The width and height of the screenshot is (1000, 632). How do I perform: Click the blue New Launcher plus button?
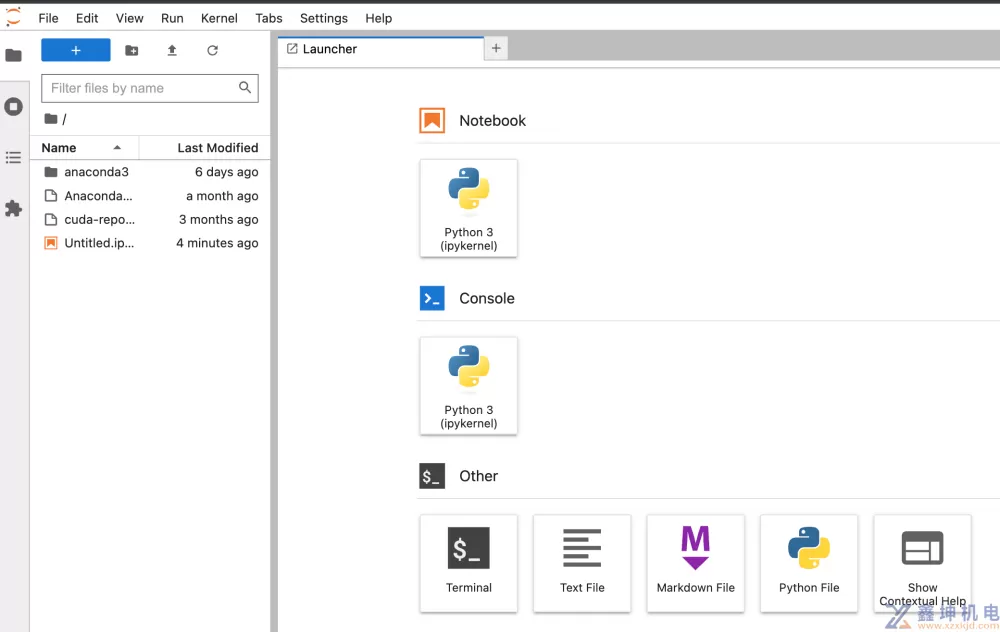[x=76, y=50]
